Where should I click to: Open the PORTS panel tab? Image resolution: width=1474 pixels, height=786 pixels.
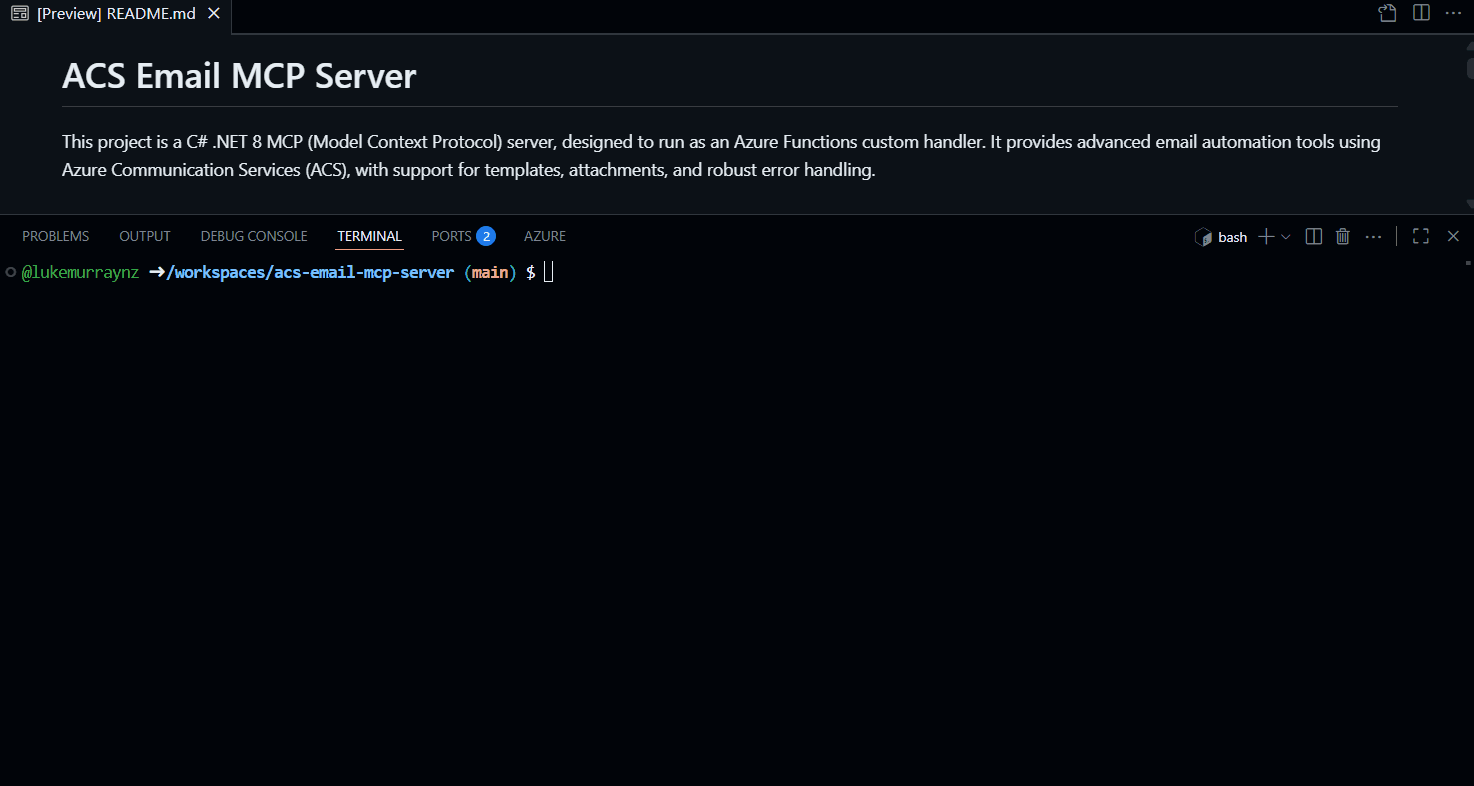[451, 236]
